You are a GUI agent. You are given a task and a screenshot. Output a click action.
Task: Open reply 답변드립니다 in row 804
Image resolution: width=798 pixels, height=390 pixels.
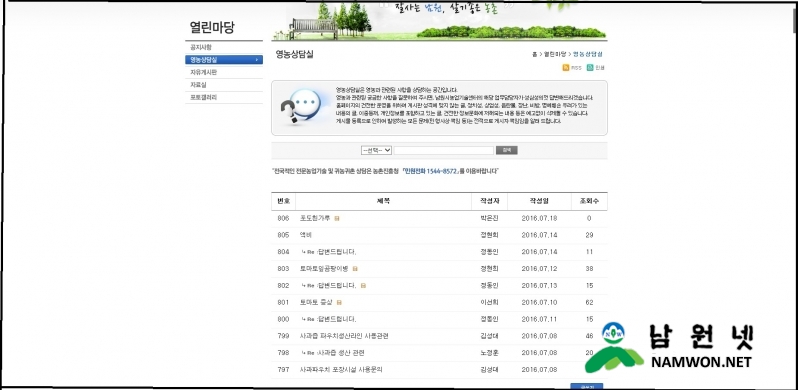336,252
